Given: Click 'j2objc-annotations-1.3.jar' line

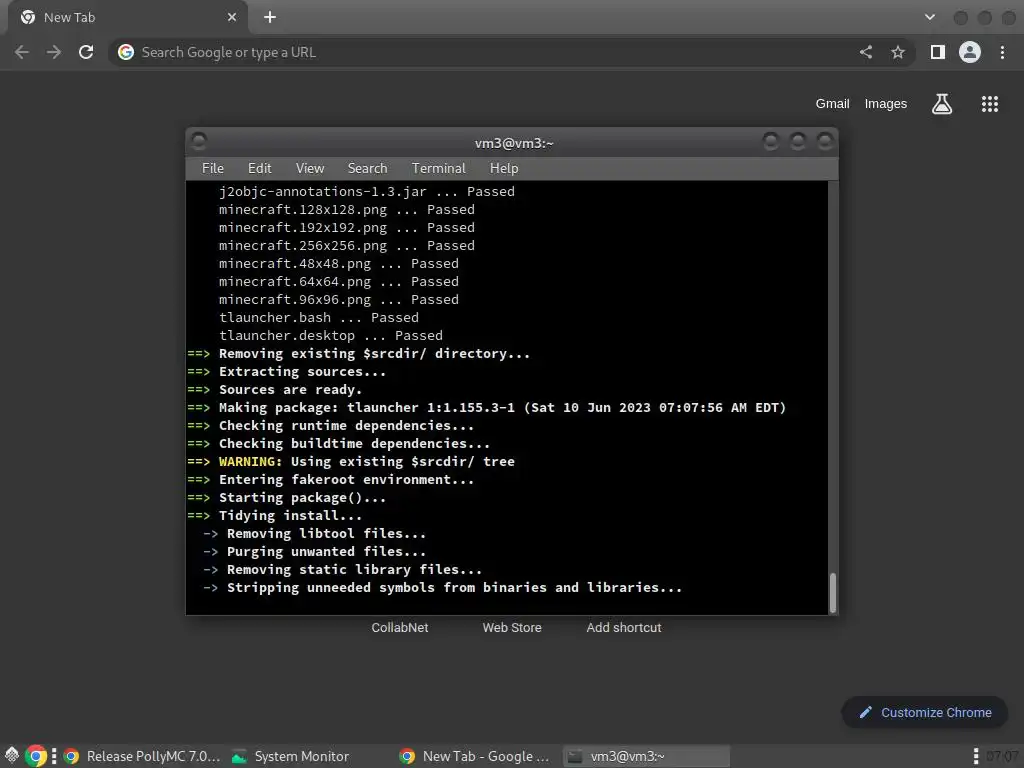Looking at the screenshot, I should point(366,192).
